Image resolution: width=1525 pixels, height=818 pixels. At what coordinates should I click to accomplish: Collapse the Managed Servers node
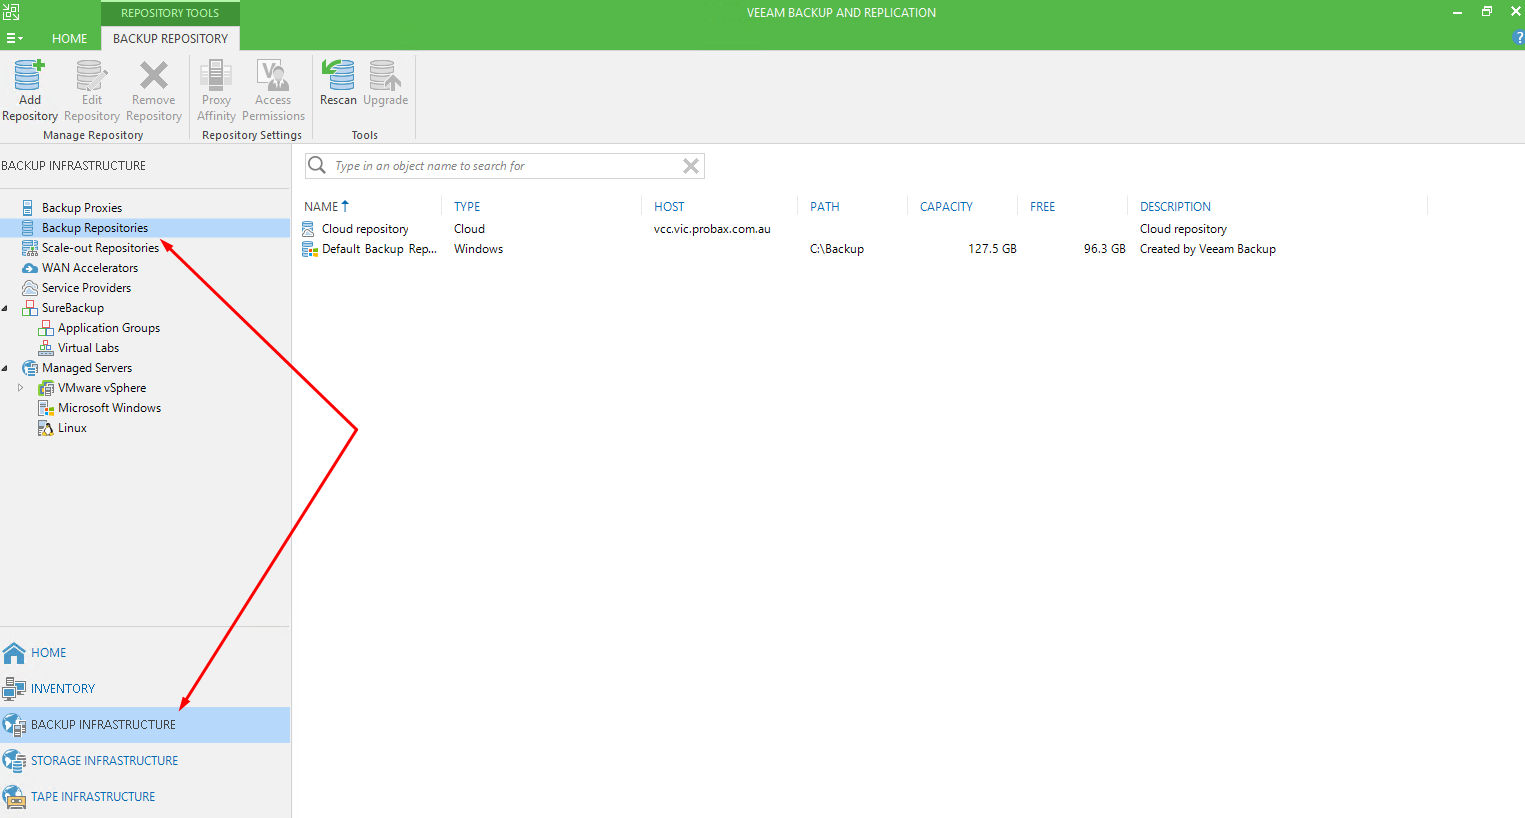[5, 368]
